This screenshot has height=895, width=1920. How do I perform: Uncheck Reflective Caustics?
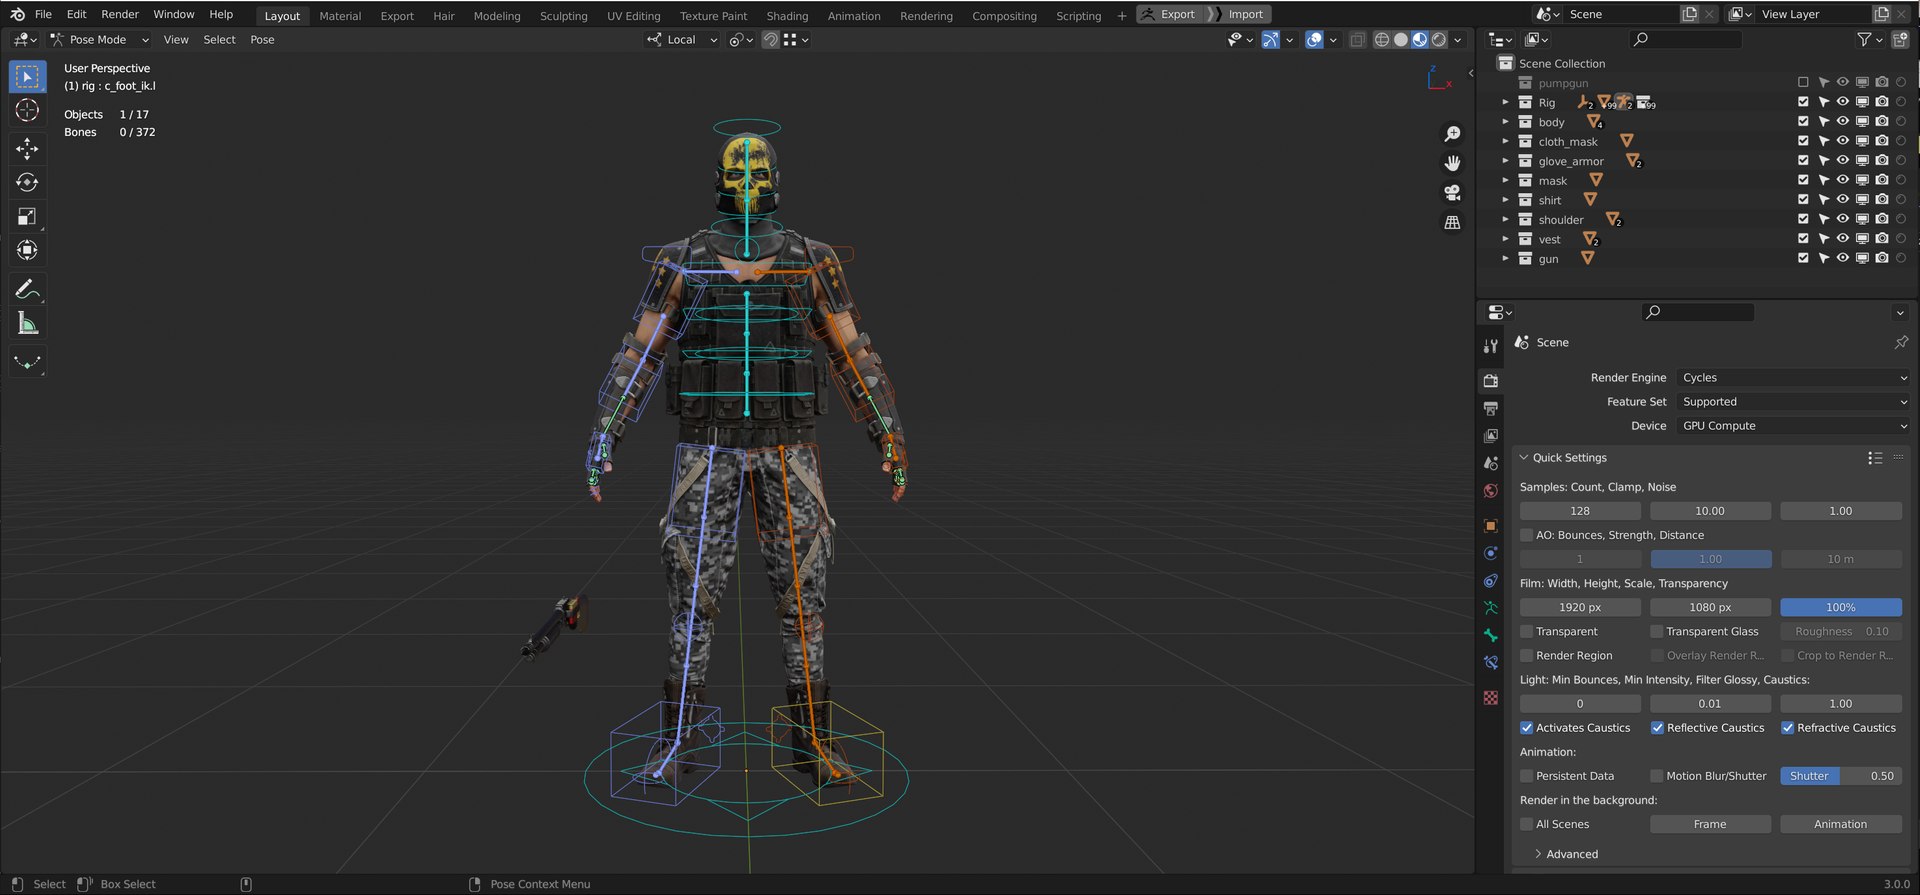click(1657, 728)
